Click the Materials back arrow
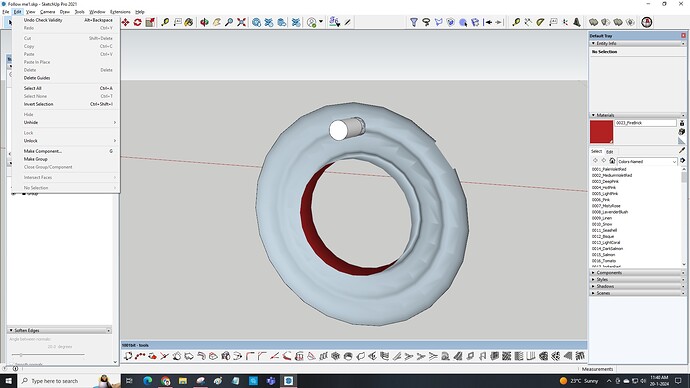Viewport: 690px width, 388px height. point(595,161)
